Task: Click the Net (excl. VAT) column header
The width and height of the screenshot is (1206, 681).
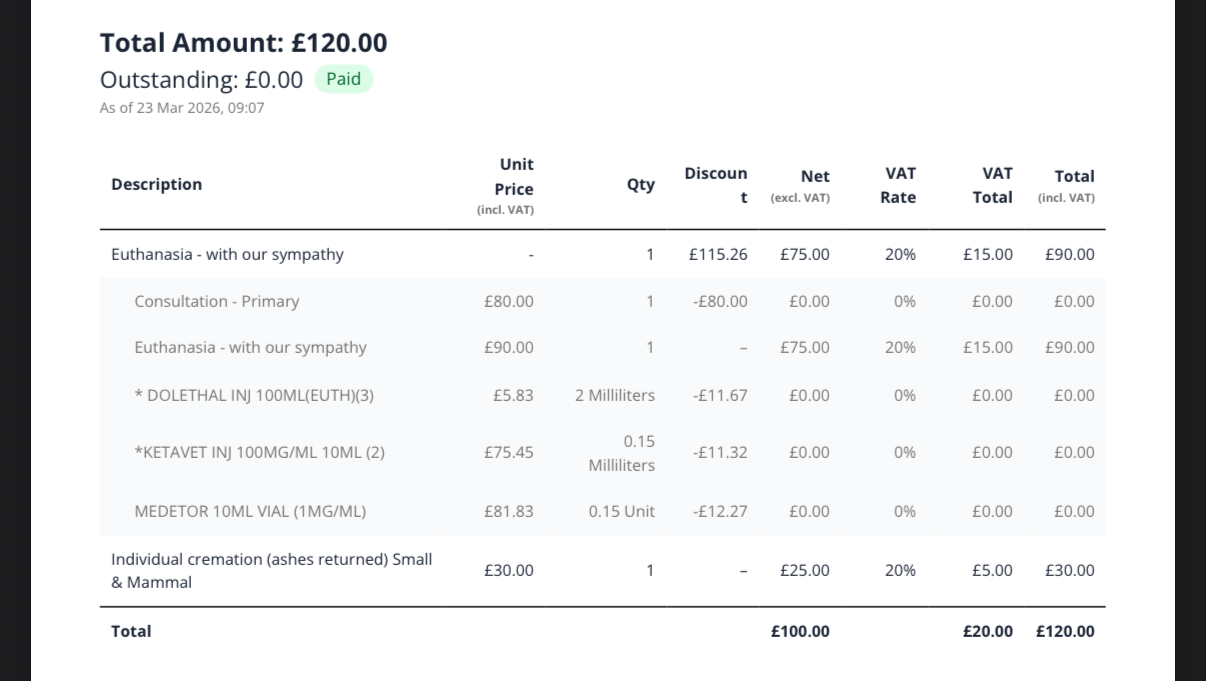Action: click(802, 186)
